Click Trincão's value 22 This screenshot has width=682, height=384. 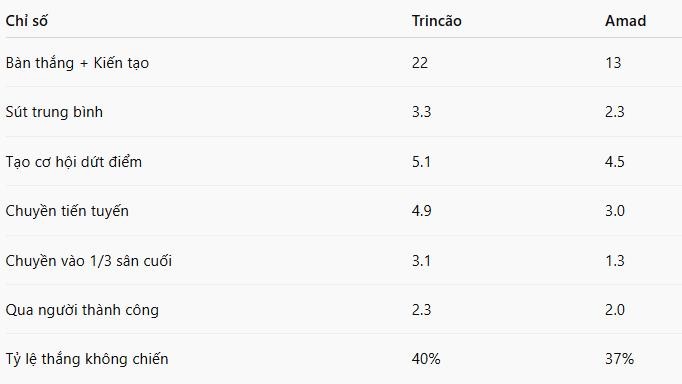pyautogui.click(x=420, y=63)
